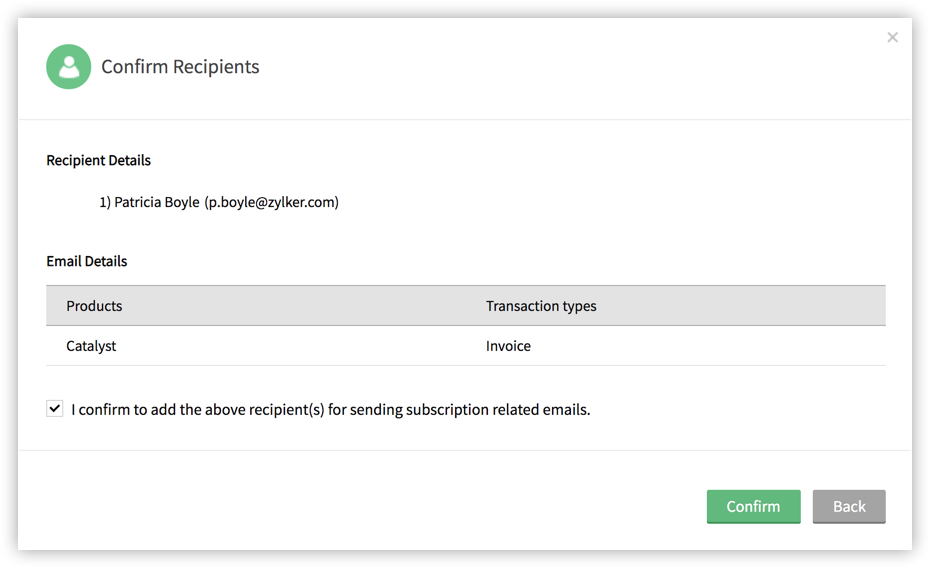The image size is (930, 568).
Task: Click 'subscription related emails' in confirmation text
Action: pos(498,410)
